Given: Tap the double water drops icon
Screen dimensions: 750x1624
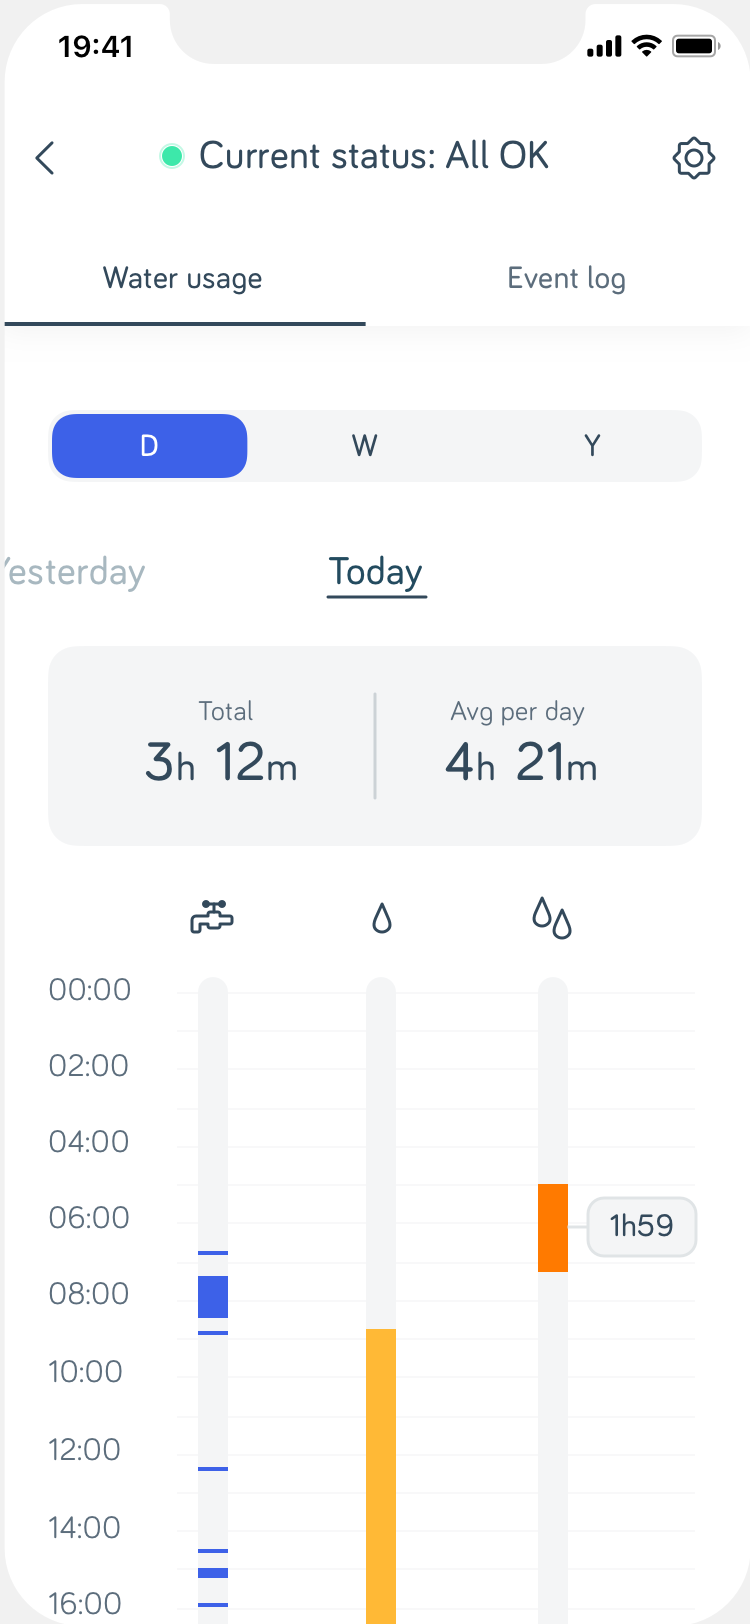Looking at the screenshot, I should click(552, 917).
